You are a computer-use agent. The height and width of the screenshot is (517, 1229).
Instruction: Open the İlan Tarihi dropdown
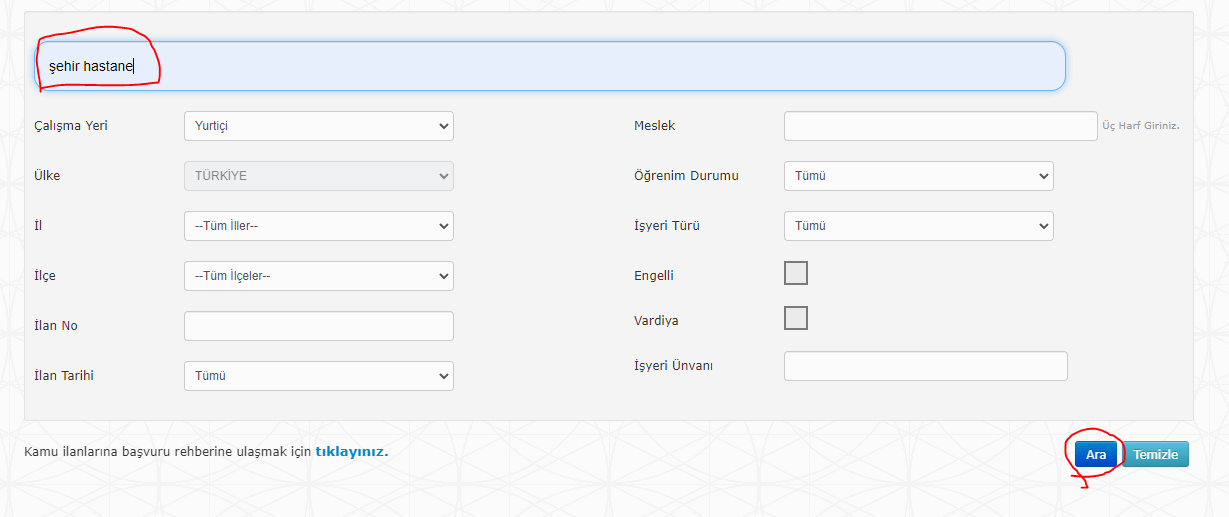(x=319, y=376)
